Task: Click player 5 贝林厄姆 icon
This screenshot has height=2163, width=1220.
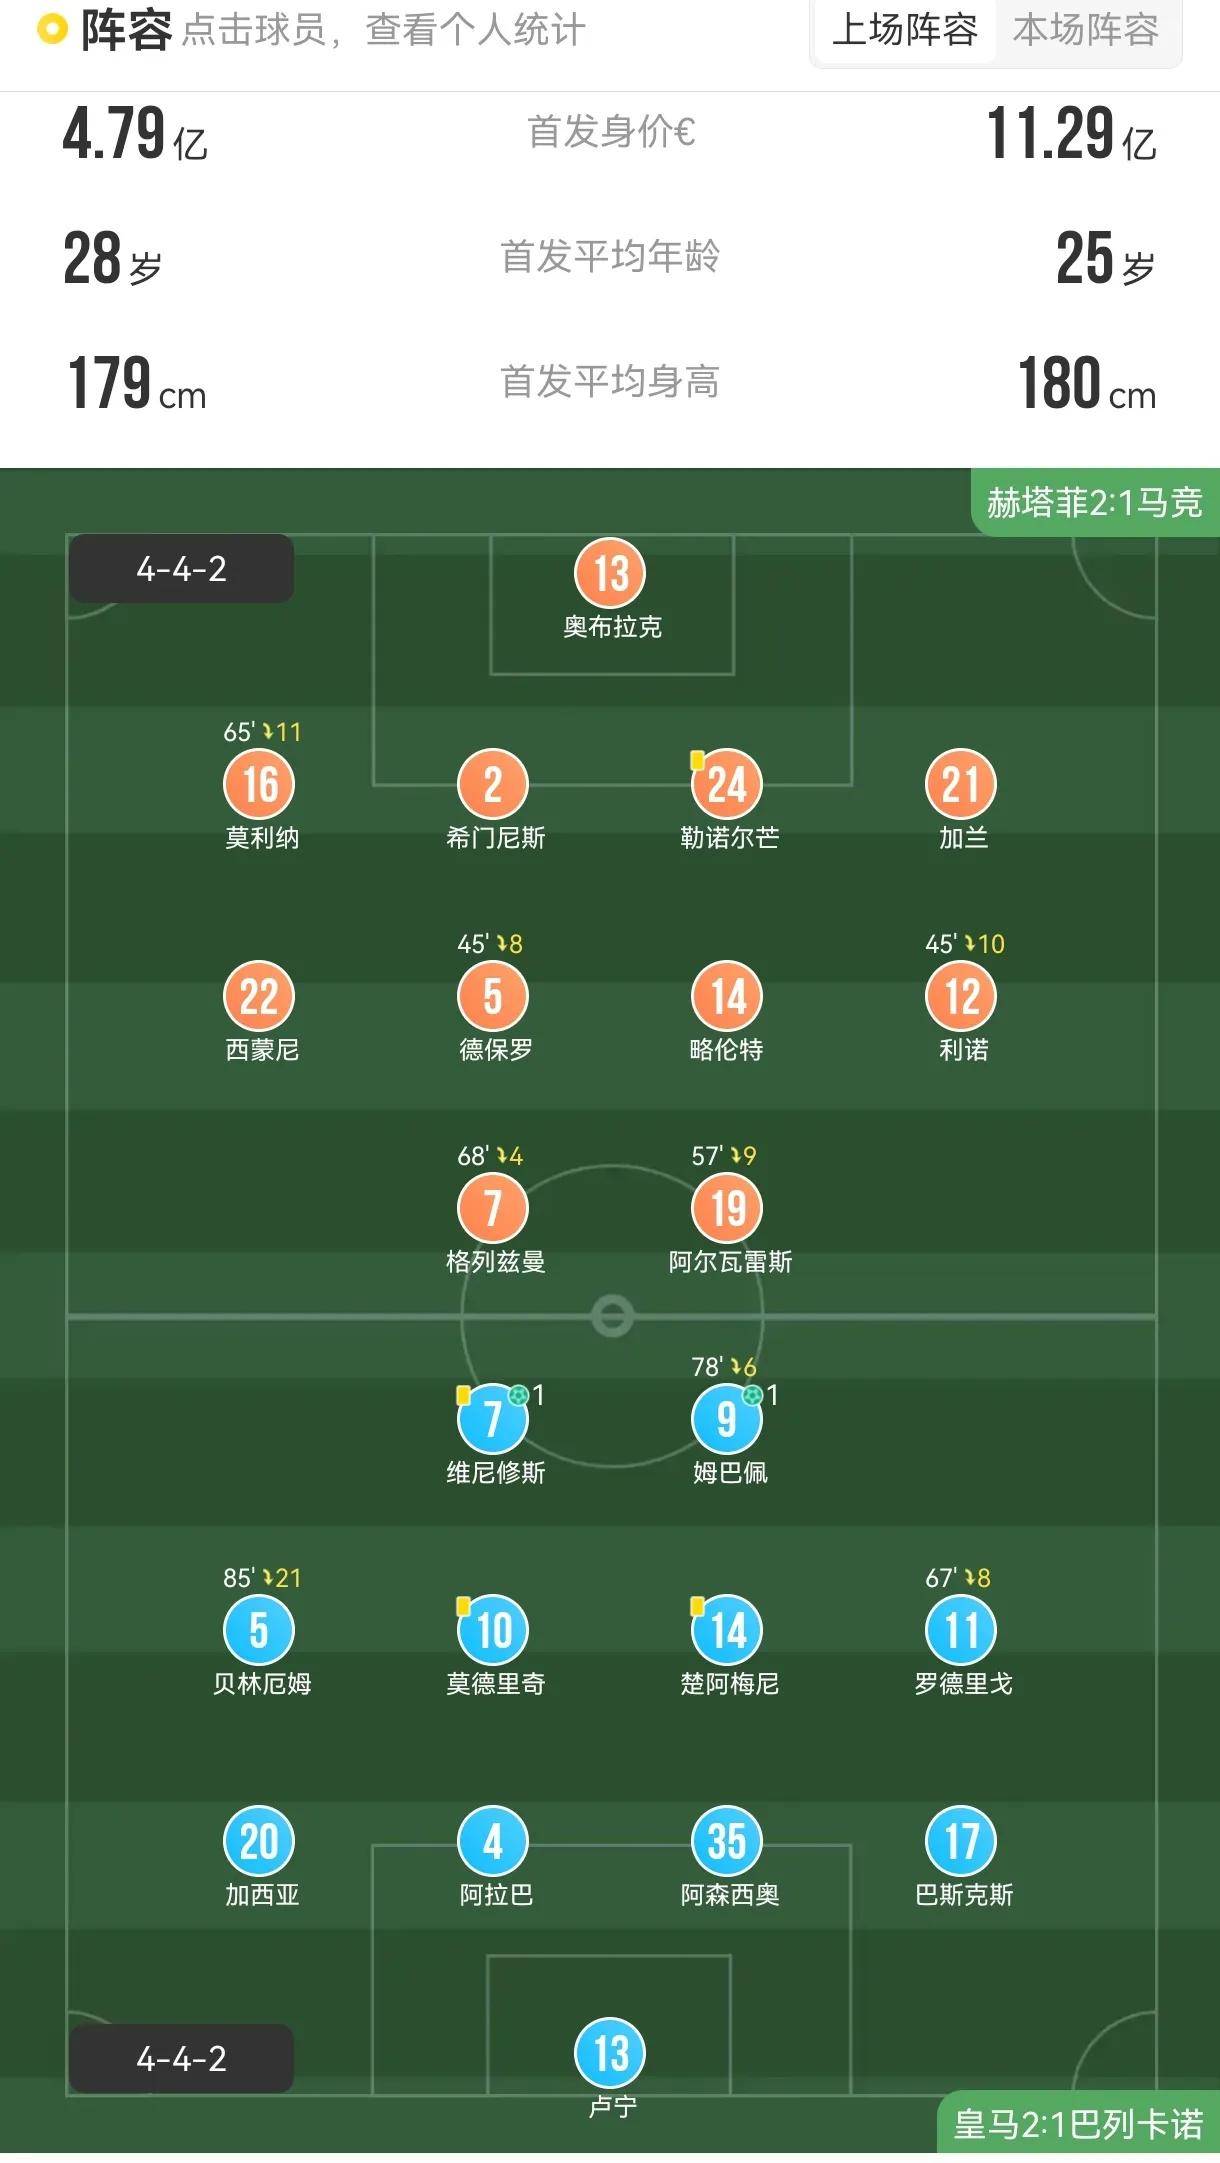Action: pyautogui.click(x=259, y=1630)
